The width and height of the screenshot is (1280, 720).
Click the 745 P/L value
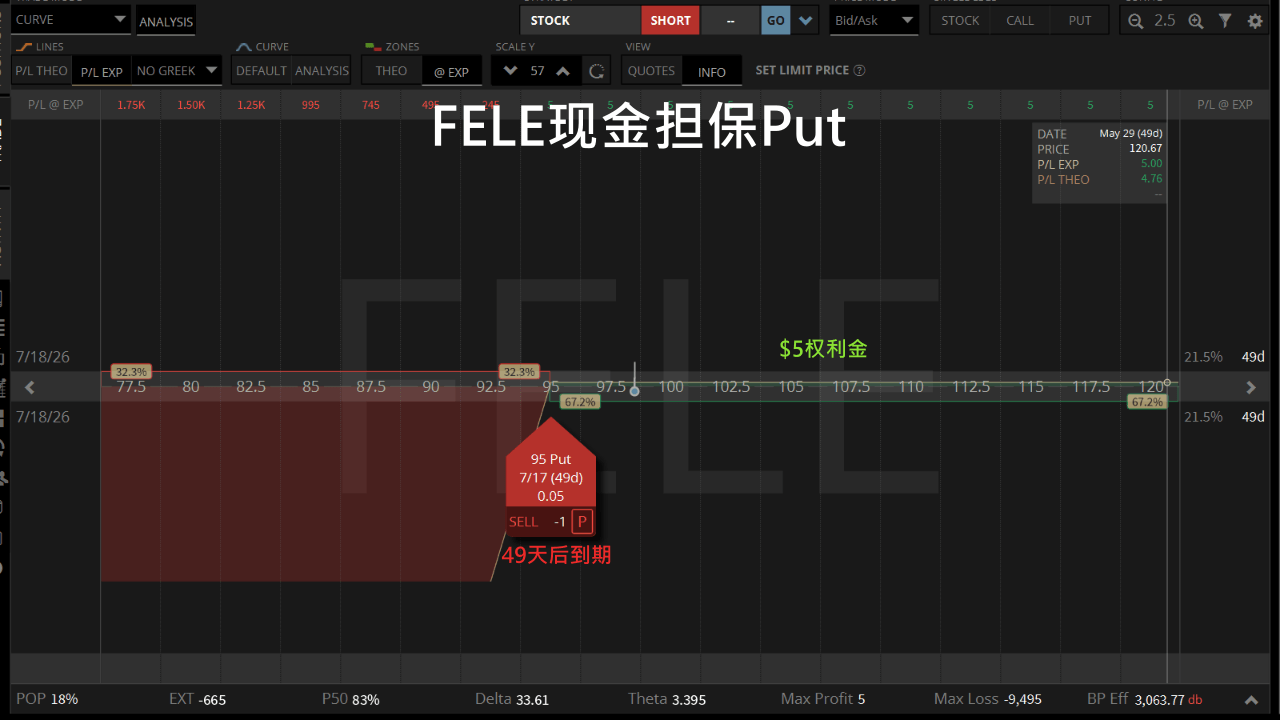coord(371,105)
